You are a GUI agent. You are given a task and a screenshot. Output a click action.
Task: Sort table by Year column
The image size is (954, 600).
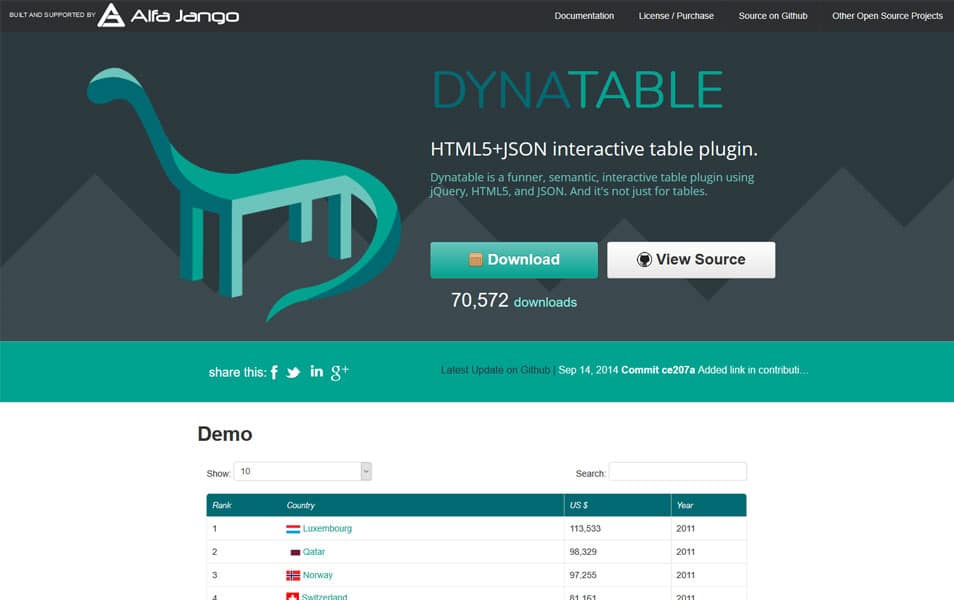click(x=685, y=505)
